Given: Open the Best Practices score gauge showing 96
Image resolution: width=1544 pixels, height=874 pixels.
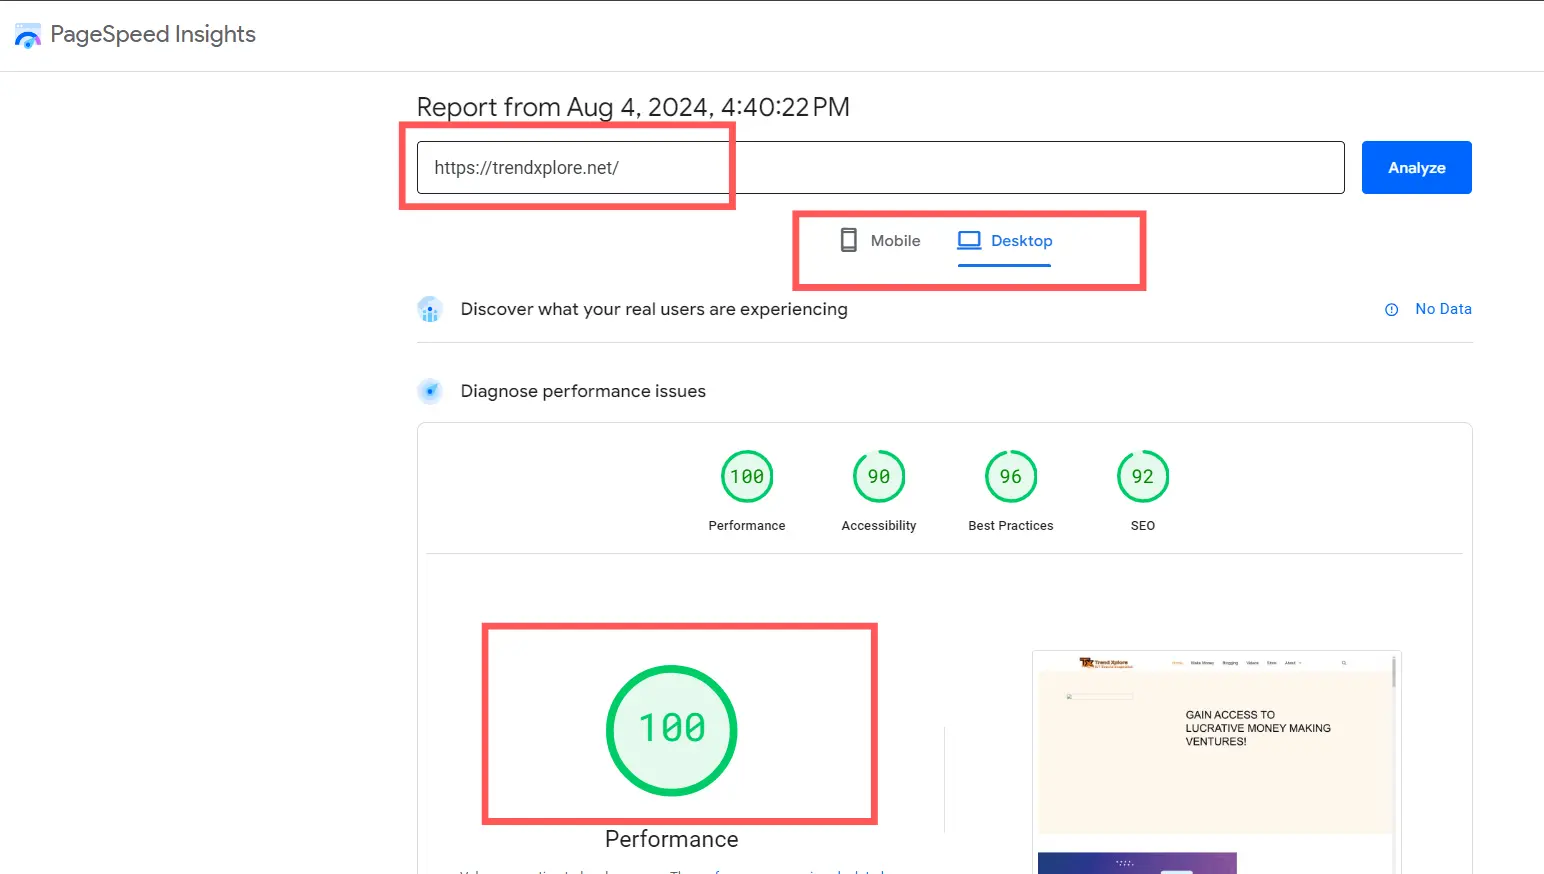Looking at the screenshot, I should (x=1010, y=476).
